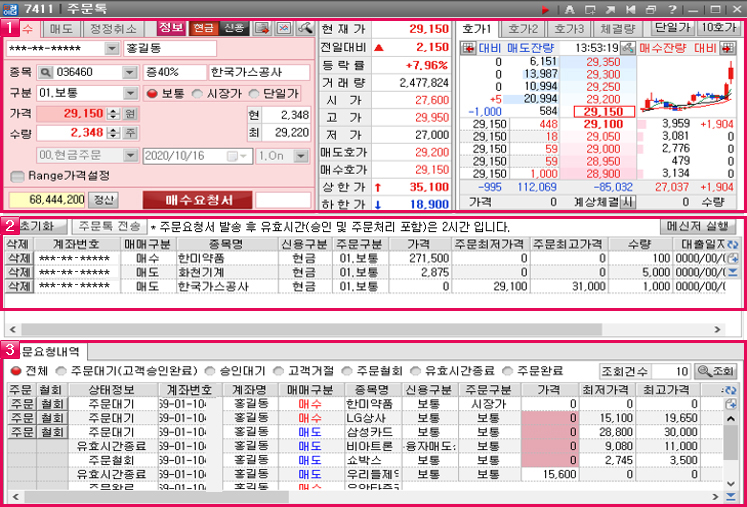Switch to the 호가2 tab
Screen dimensions: 747x507
(x=522, y=29)
